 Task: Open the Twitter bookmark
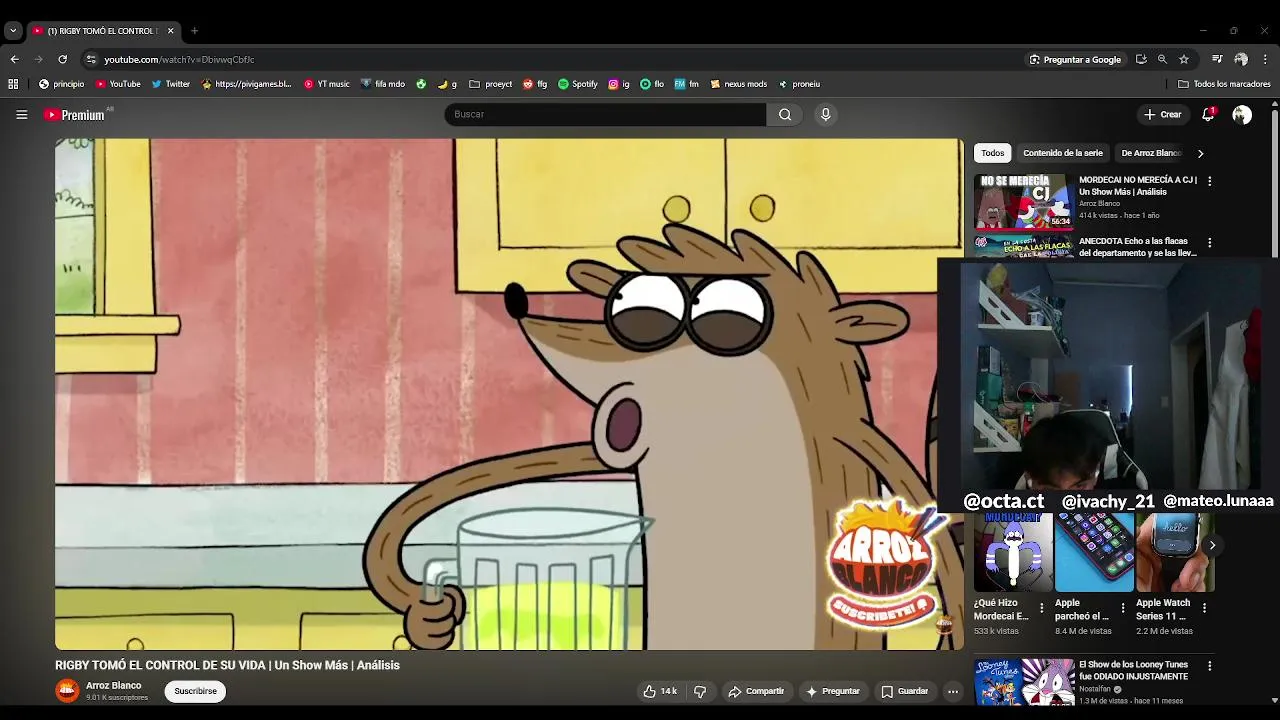click(170, 84)
